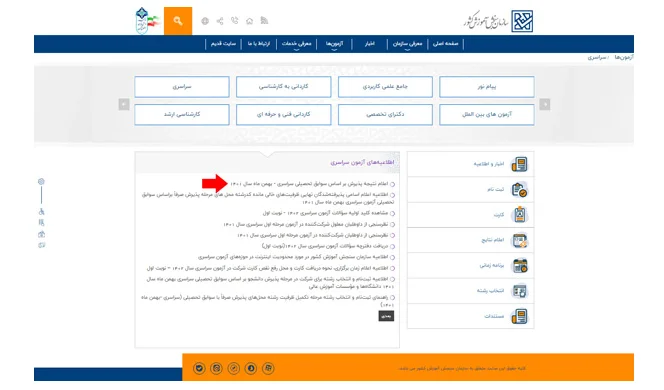Select پیام نور exam button

pos(487,87)
